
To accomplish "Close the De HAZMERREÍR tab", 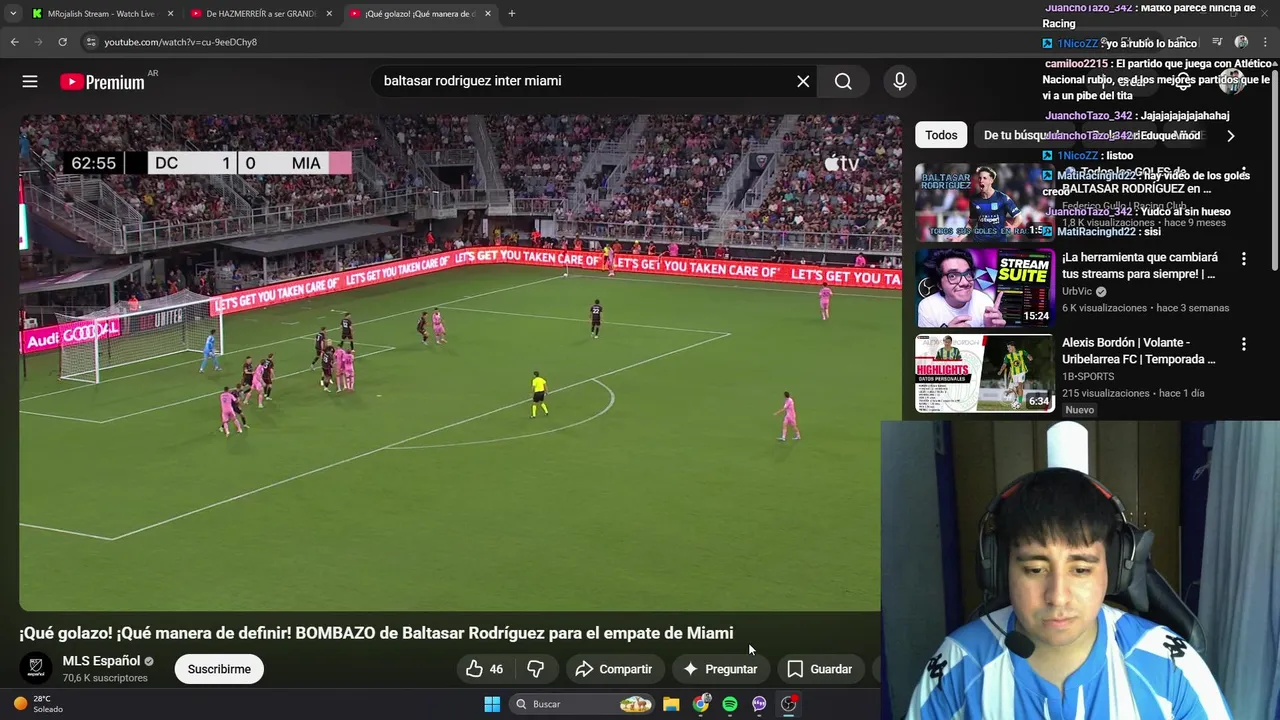I will pyautogui.click(x=329, y=14).
